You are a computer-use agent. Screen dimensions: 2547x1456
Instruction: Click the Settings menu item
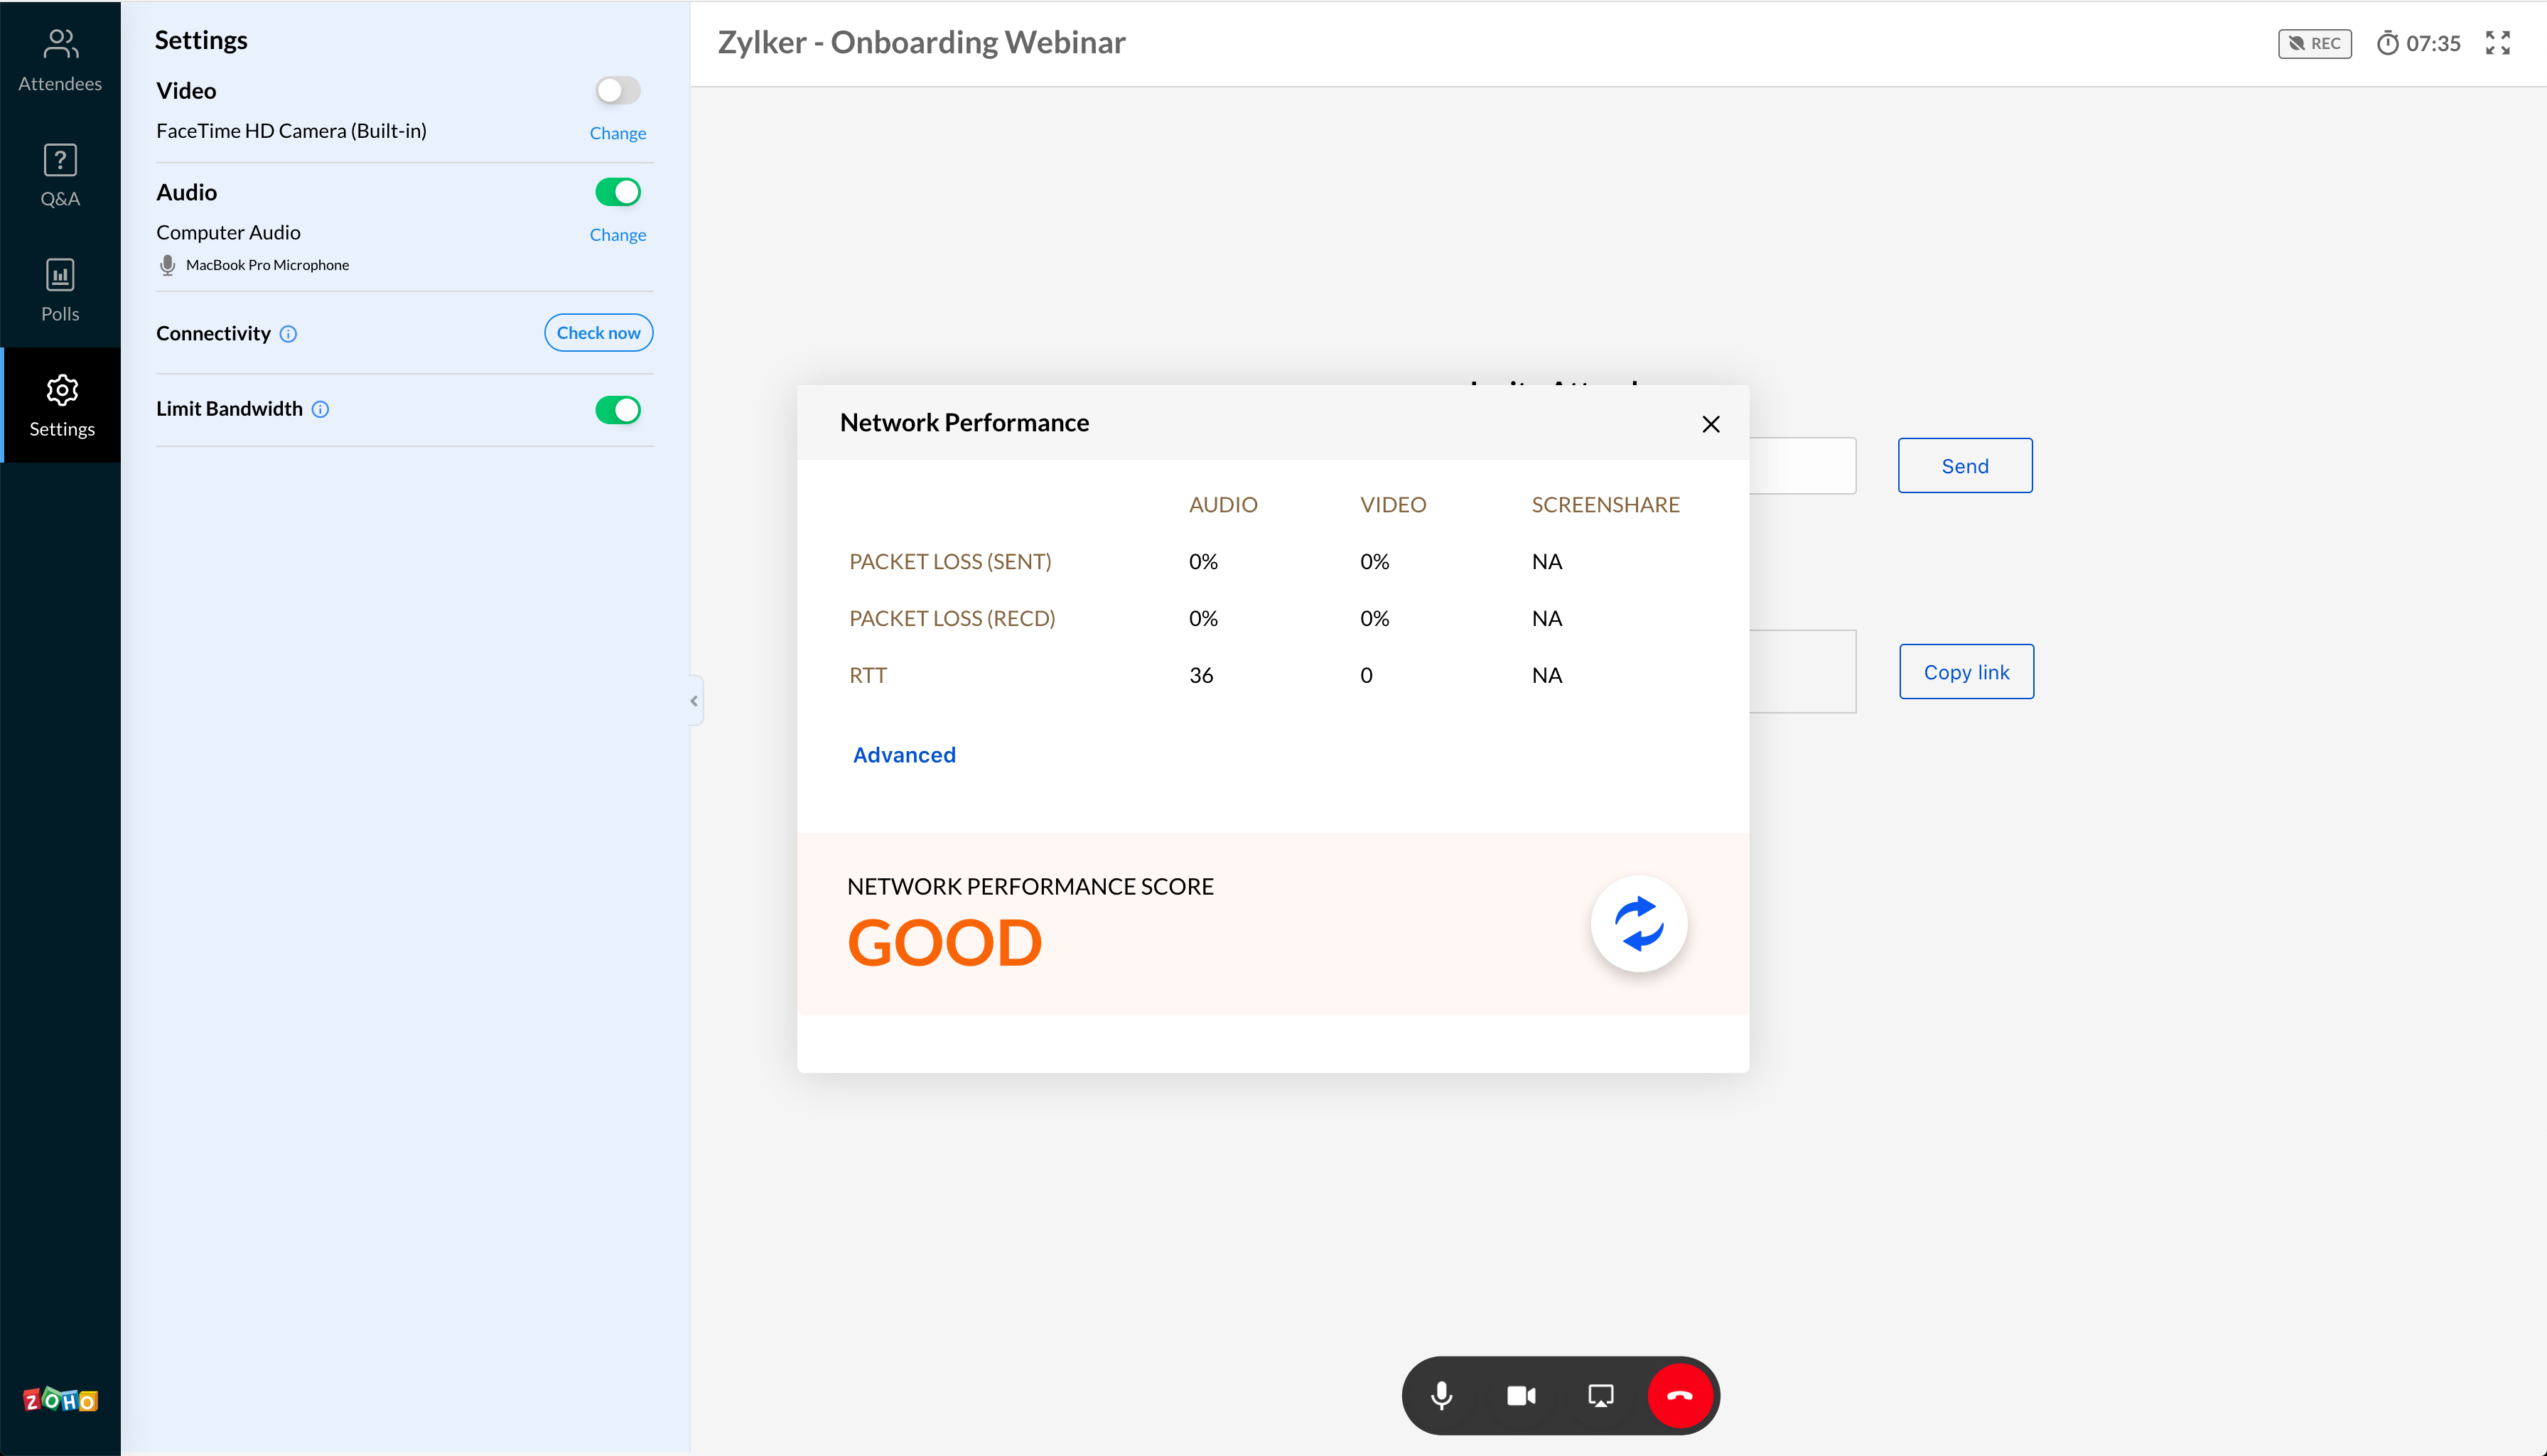pos(61,408)
